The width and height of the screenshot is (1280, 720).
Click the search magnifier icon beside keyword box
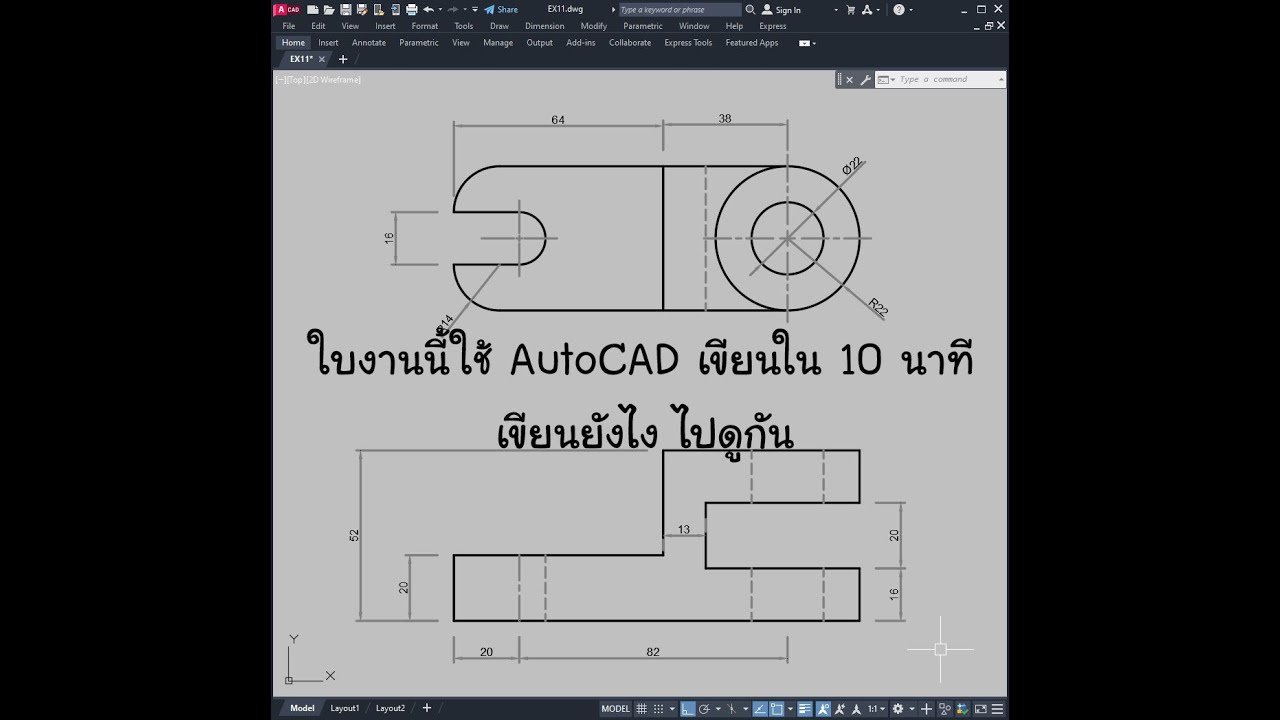[x=750, y=9]
